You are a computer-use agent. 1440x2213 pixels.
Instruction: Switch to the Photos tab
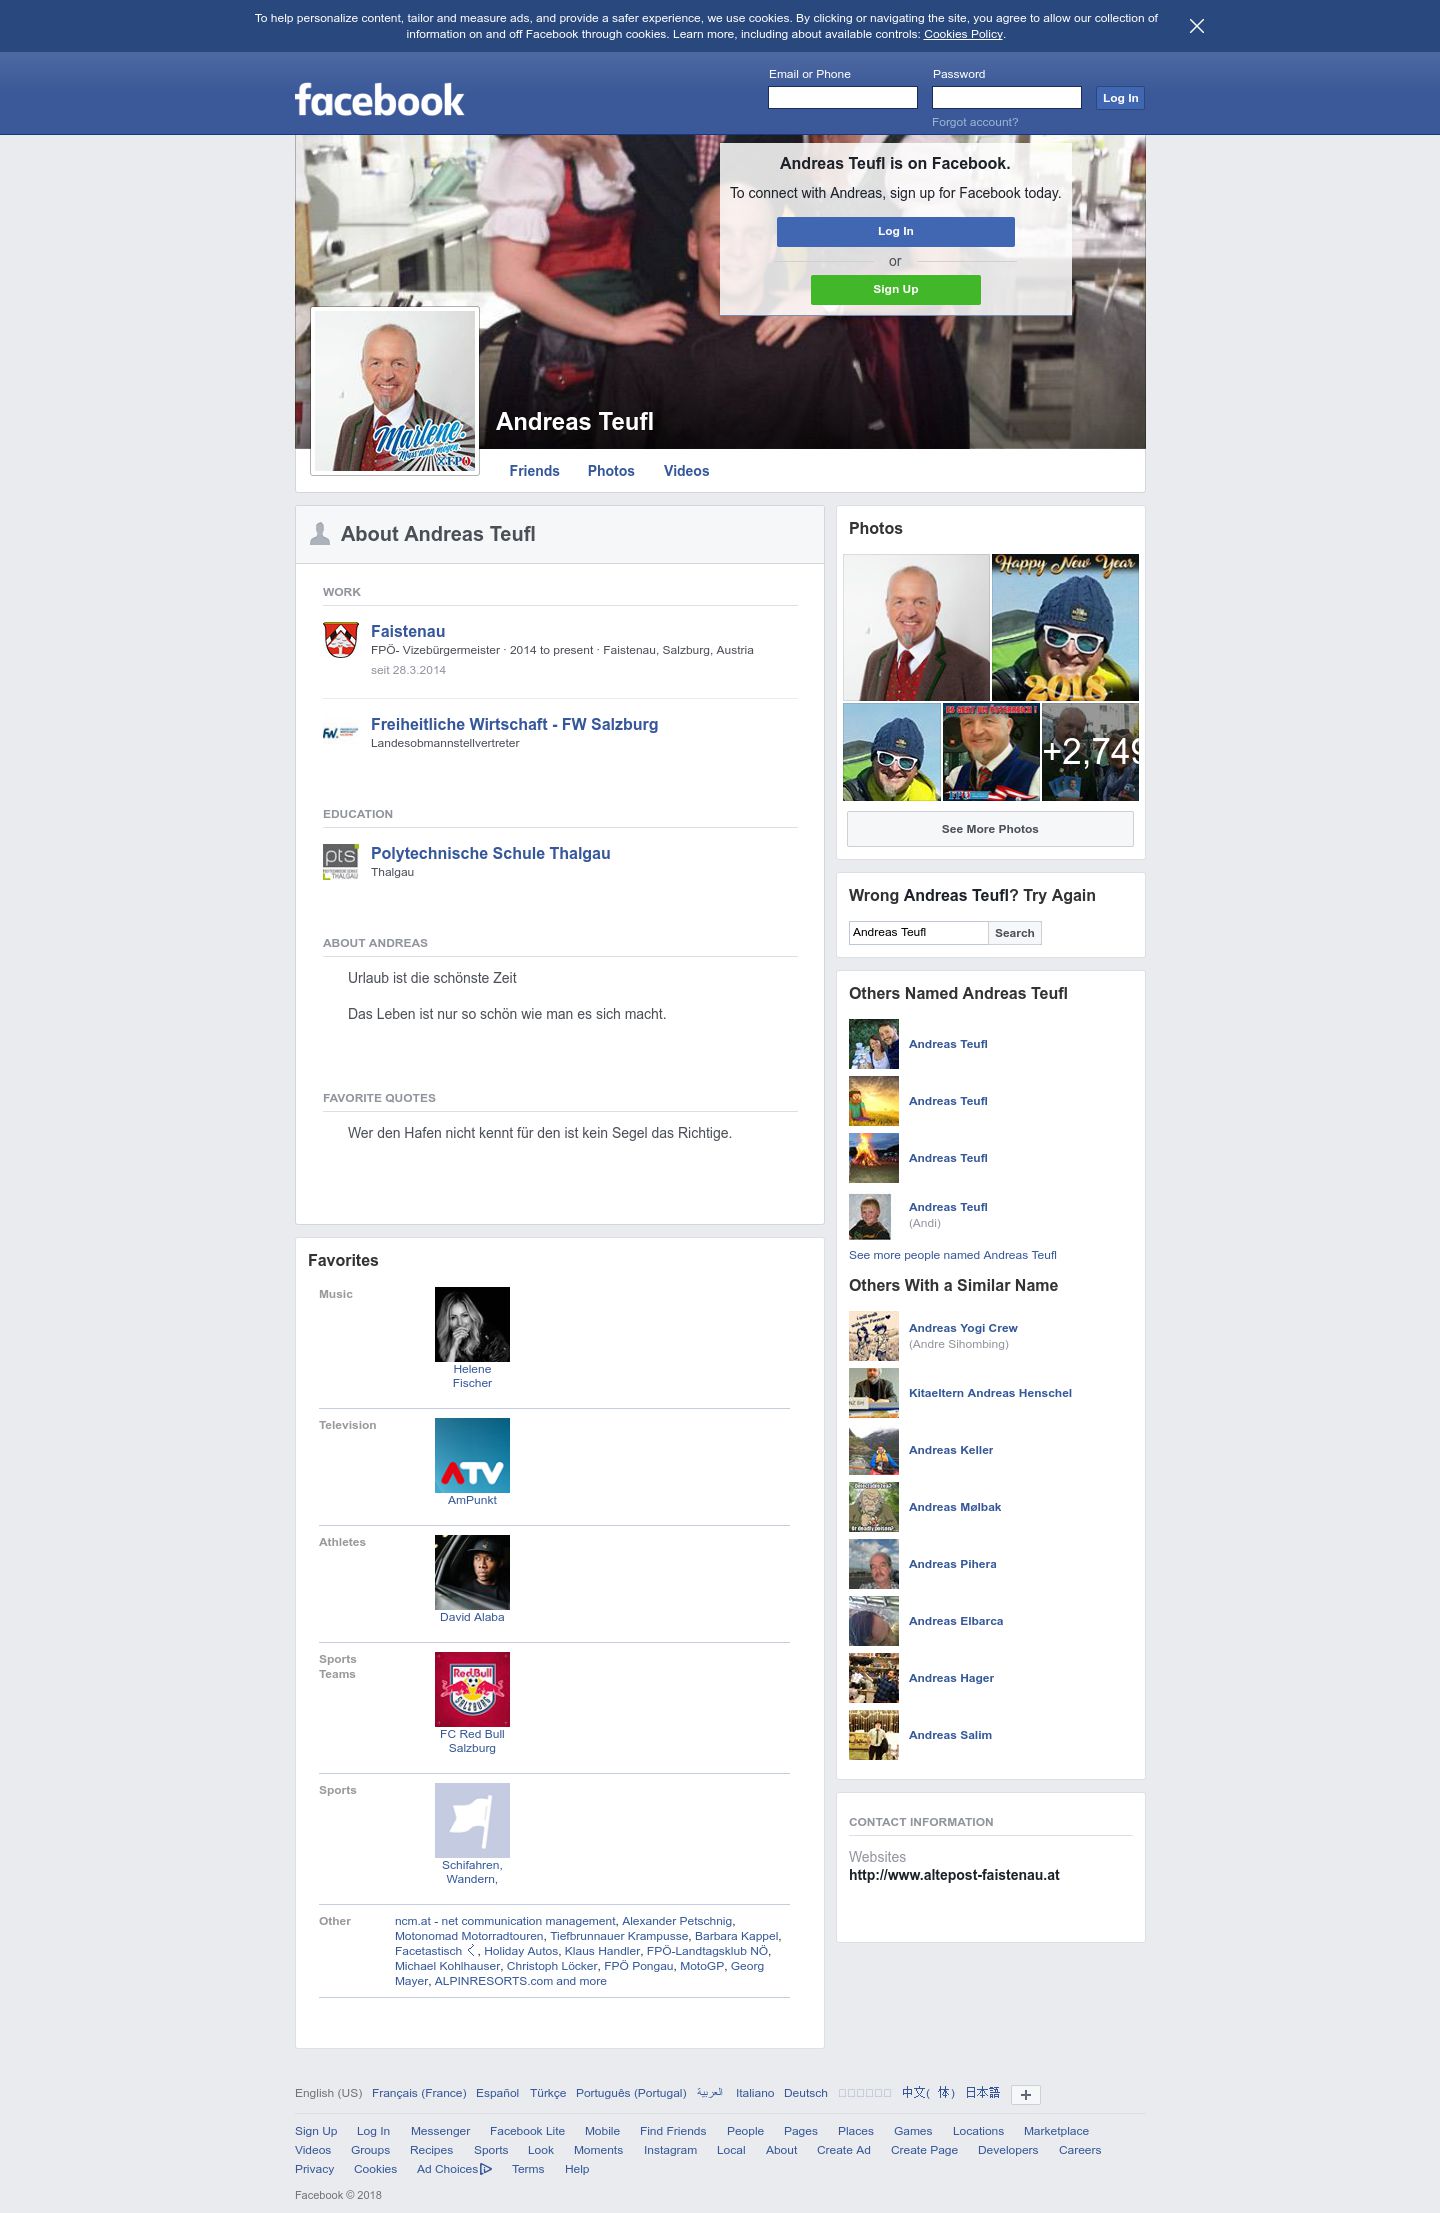click(611, 471)
